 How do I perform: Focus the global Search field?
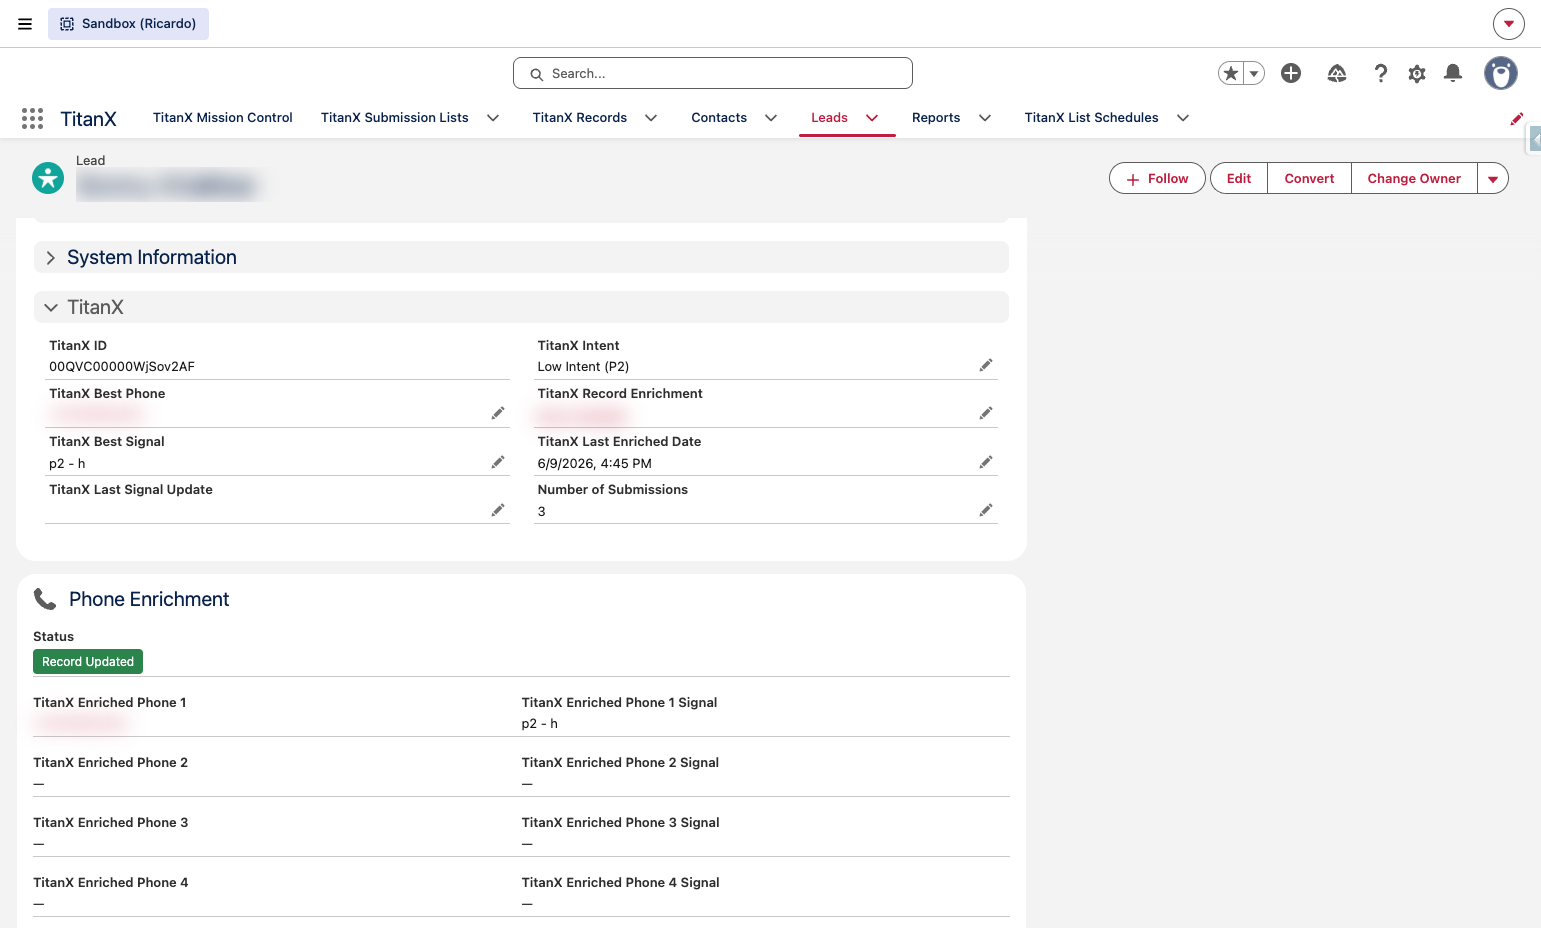pyautogui.click(x=713, y=73)
